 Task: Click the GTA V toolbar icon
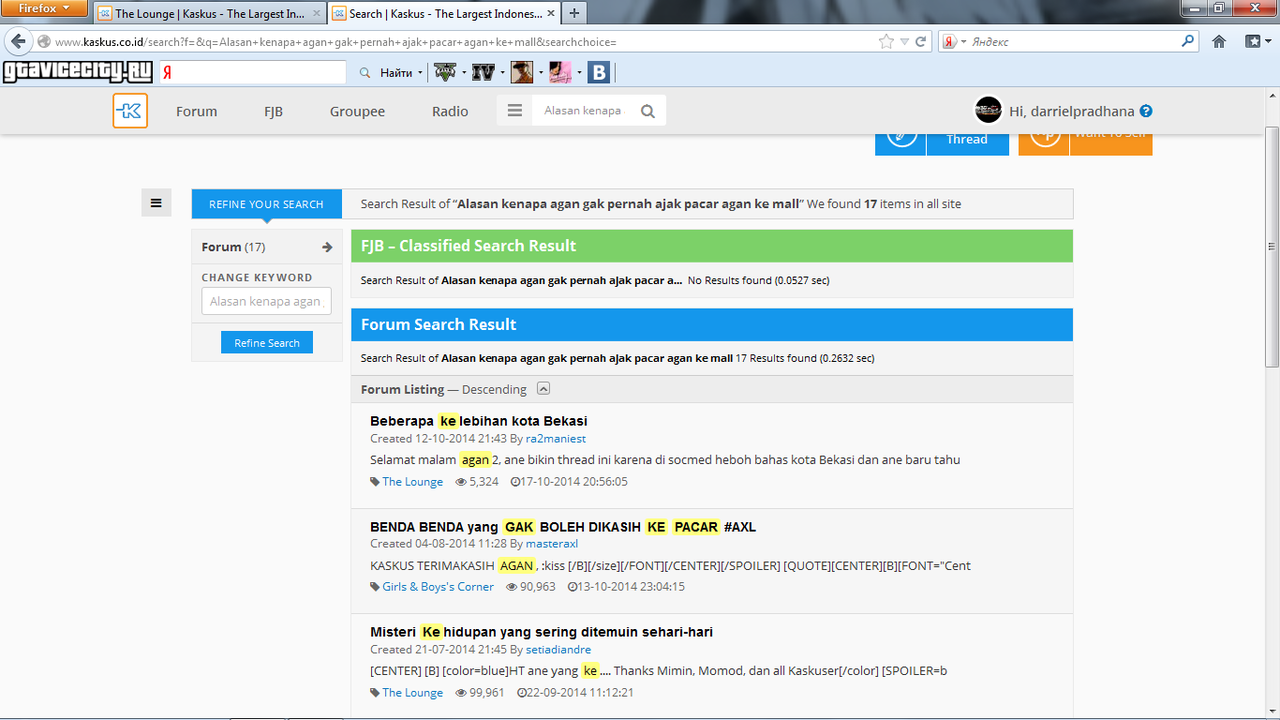[x=445, y=72]
